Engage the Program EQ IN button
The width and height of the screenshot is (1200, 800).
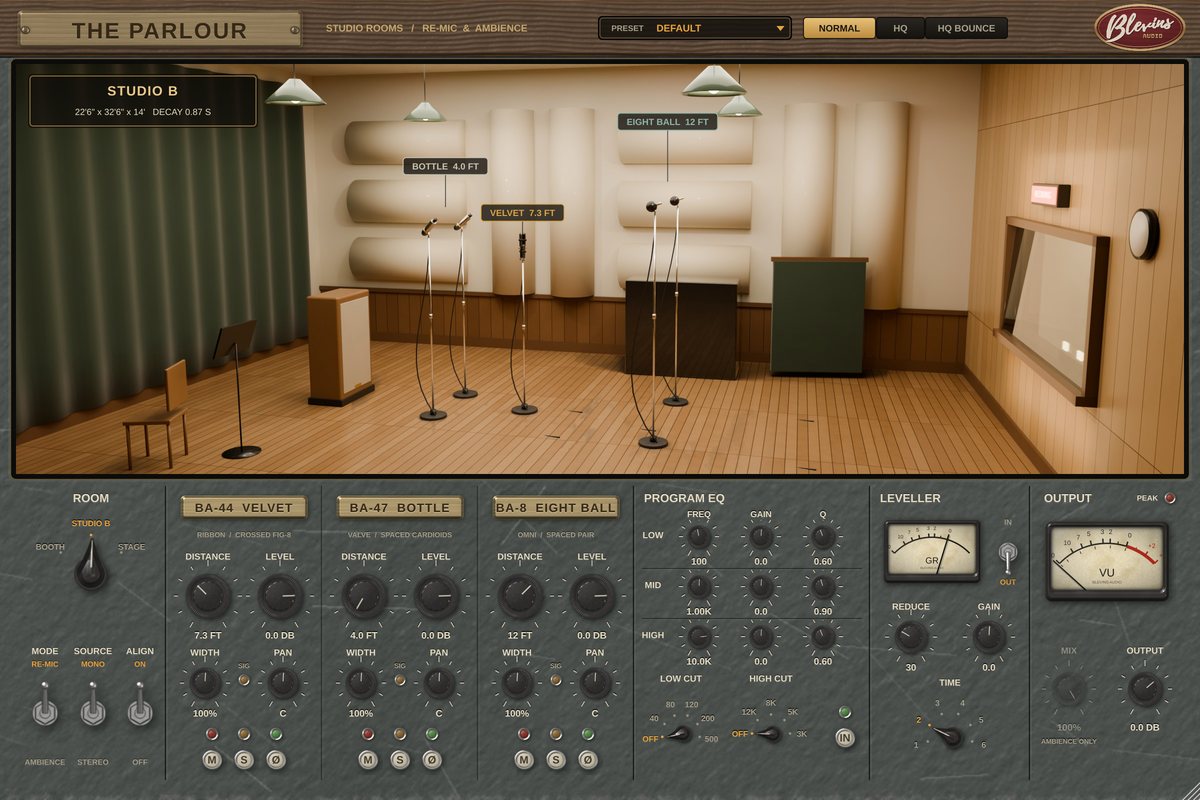(x=845, y=739)
